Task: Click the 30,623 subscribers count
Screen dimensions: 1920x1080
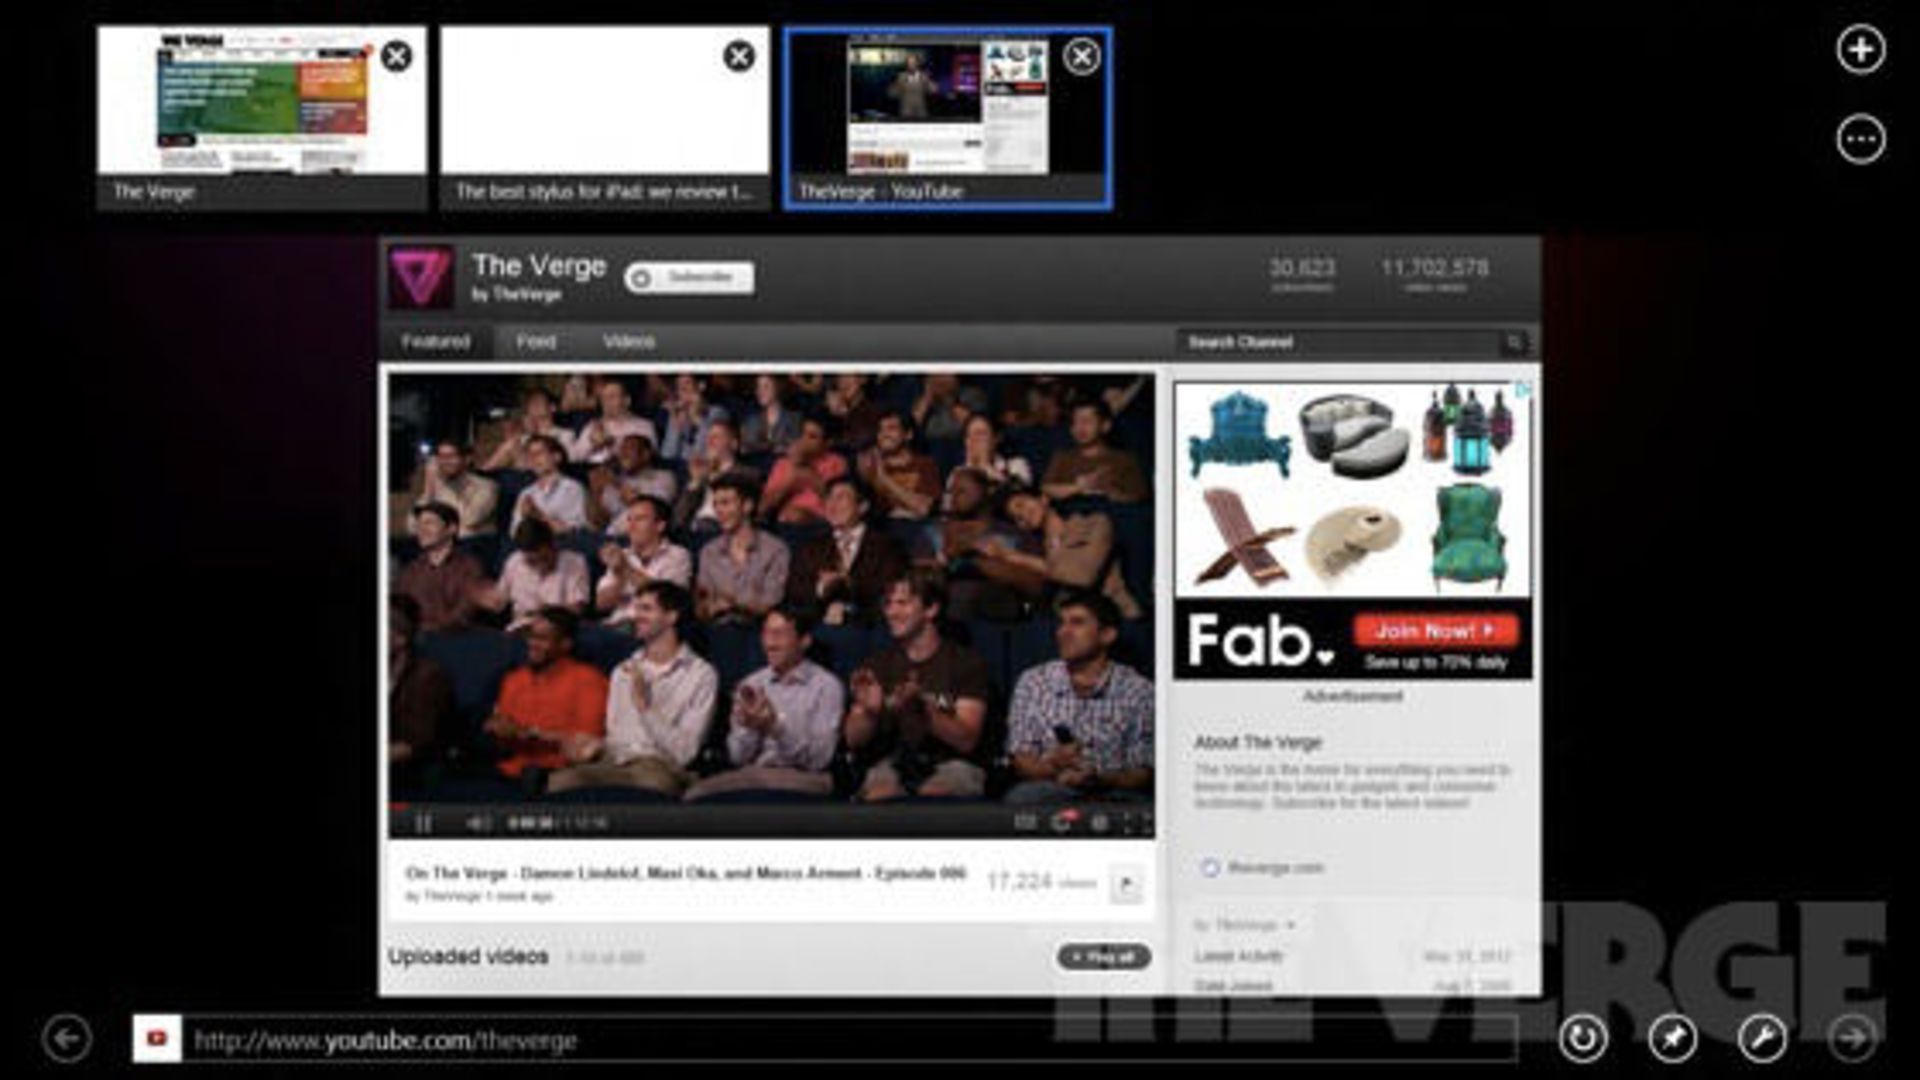Action: click(1302, 267)
